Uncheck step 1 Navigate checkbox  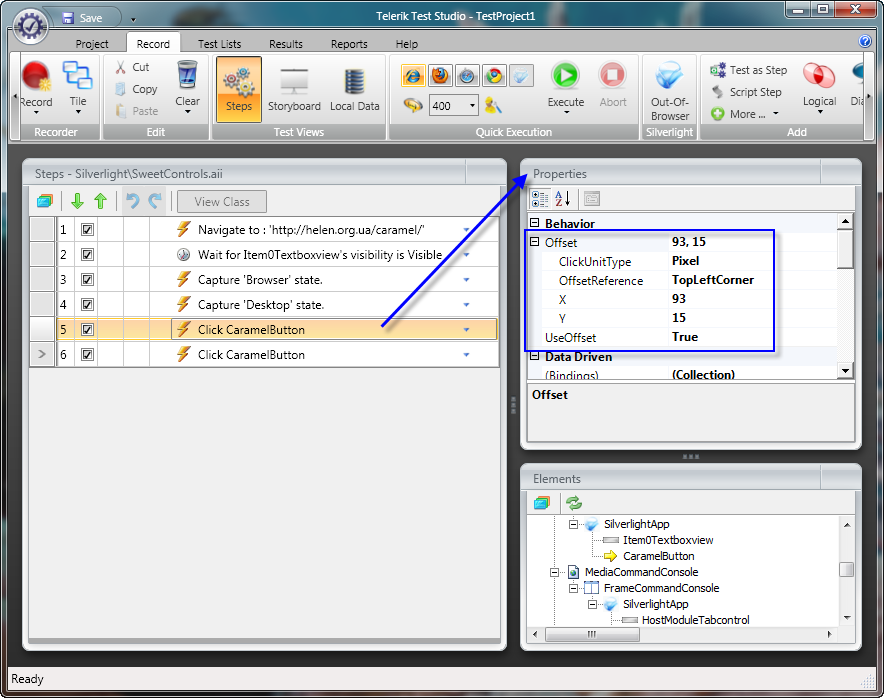pos(87,229)
